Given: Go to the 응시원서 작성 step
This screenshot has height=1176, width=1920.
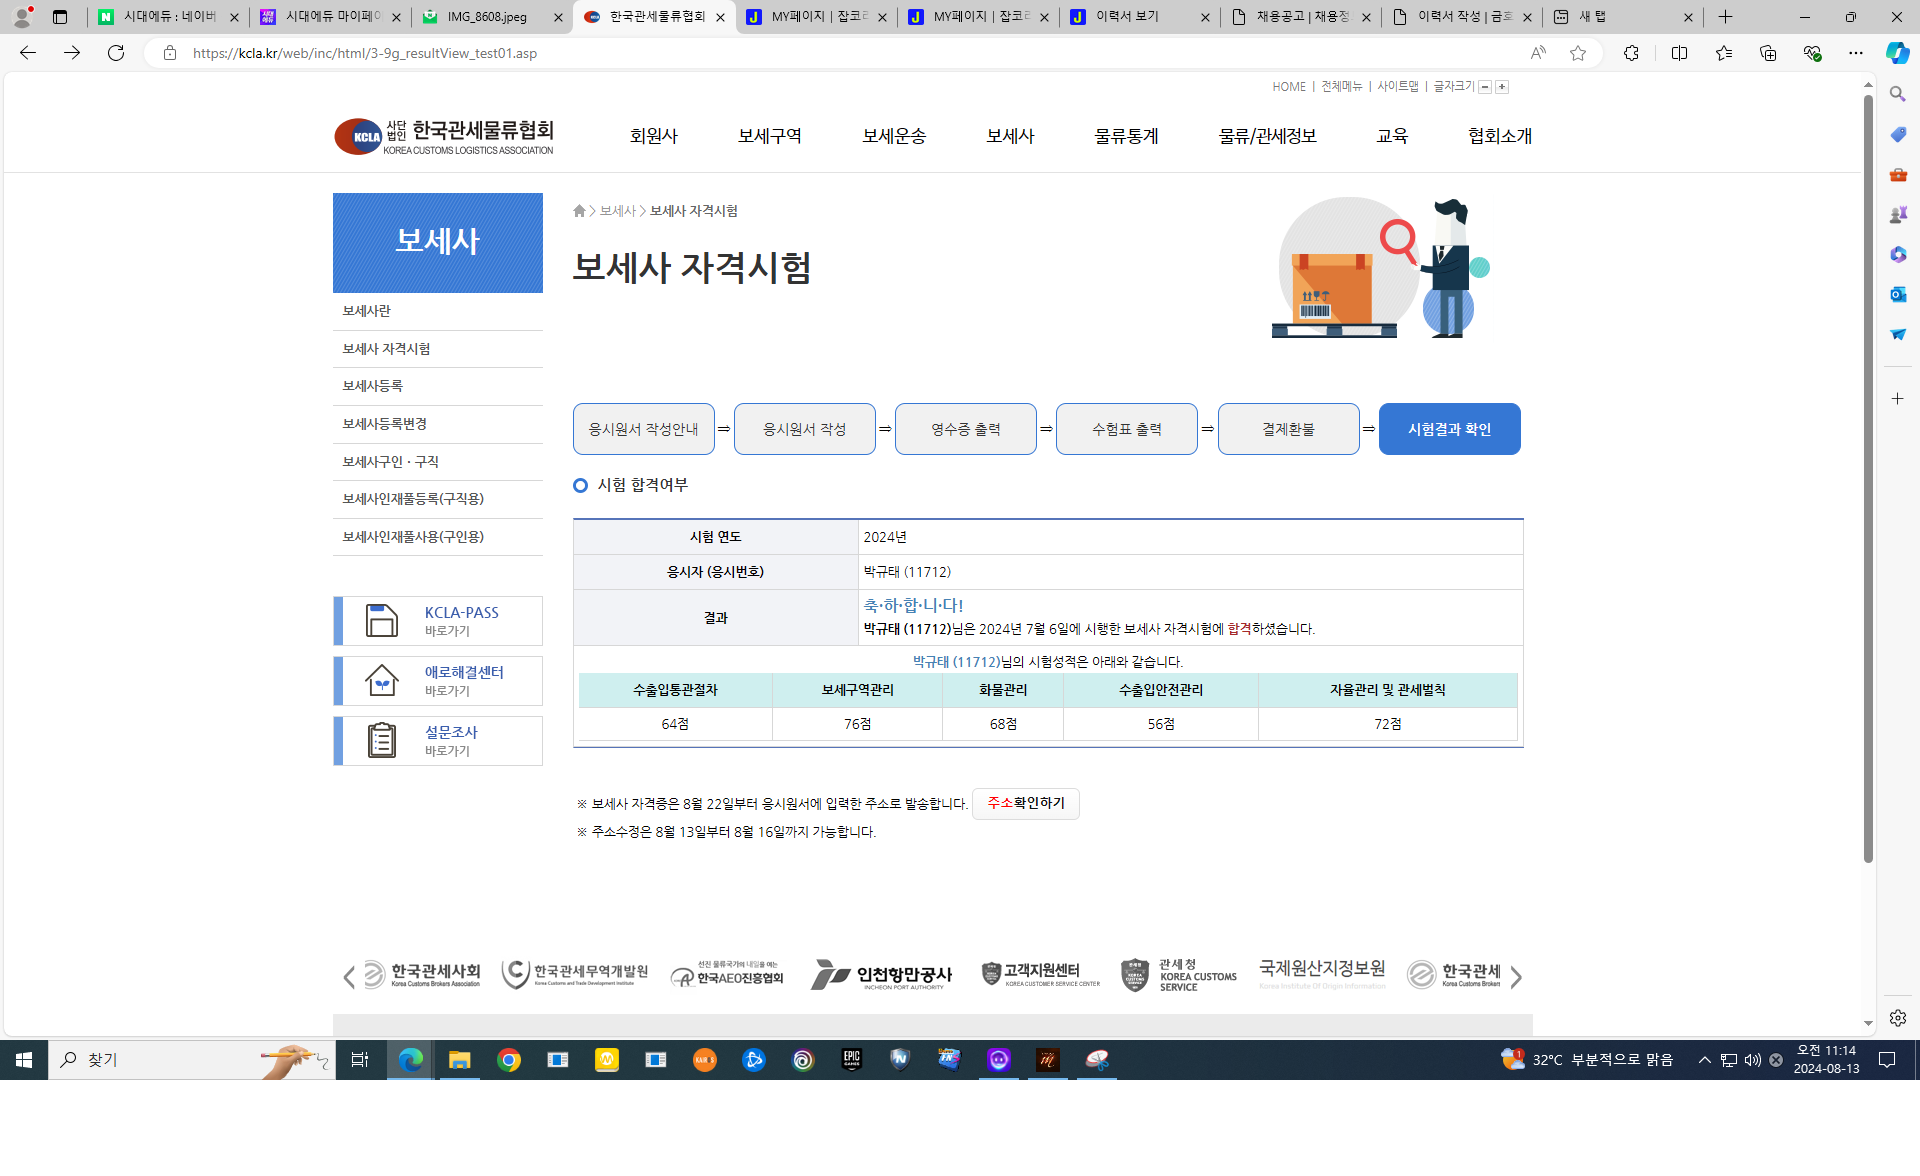Looking at the screenshot, I should coord(804,429).
